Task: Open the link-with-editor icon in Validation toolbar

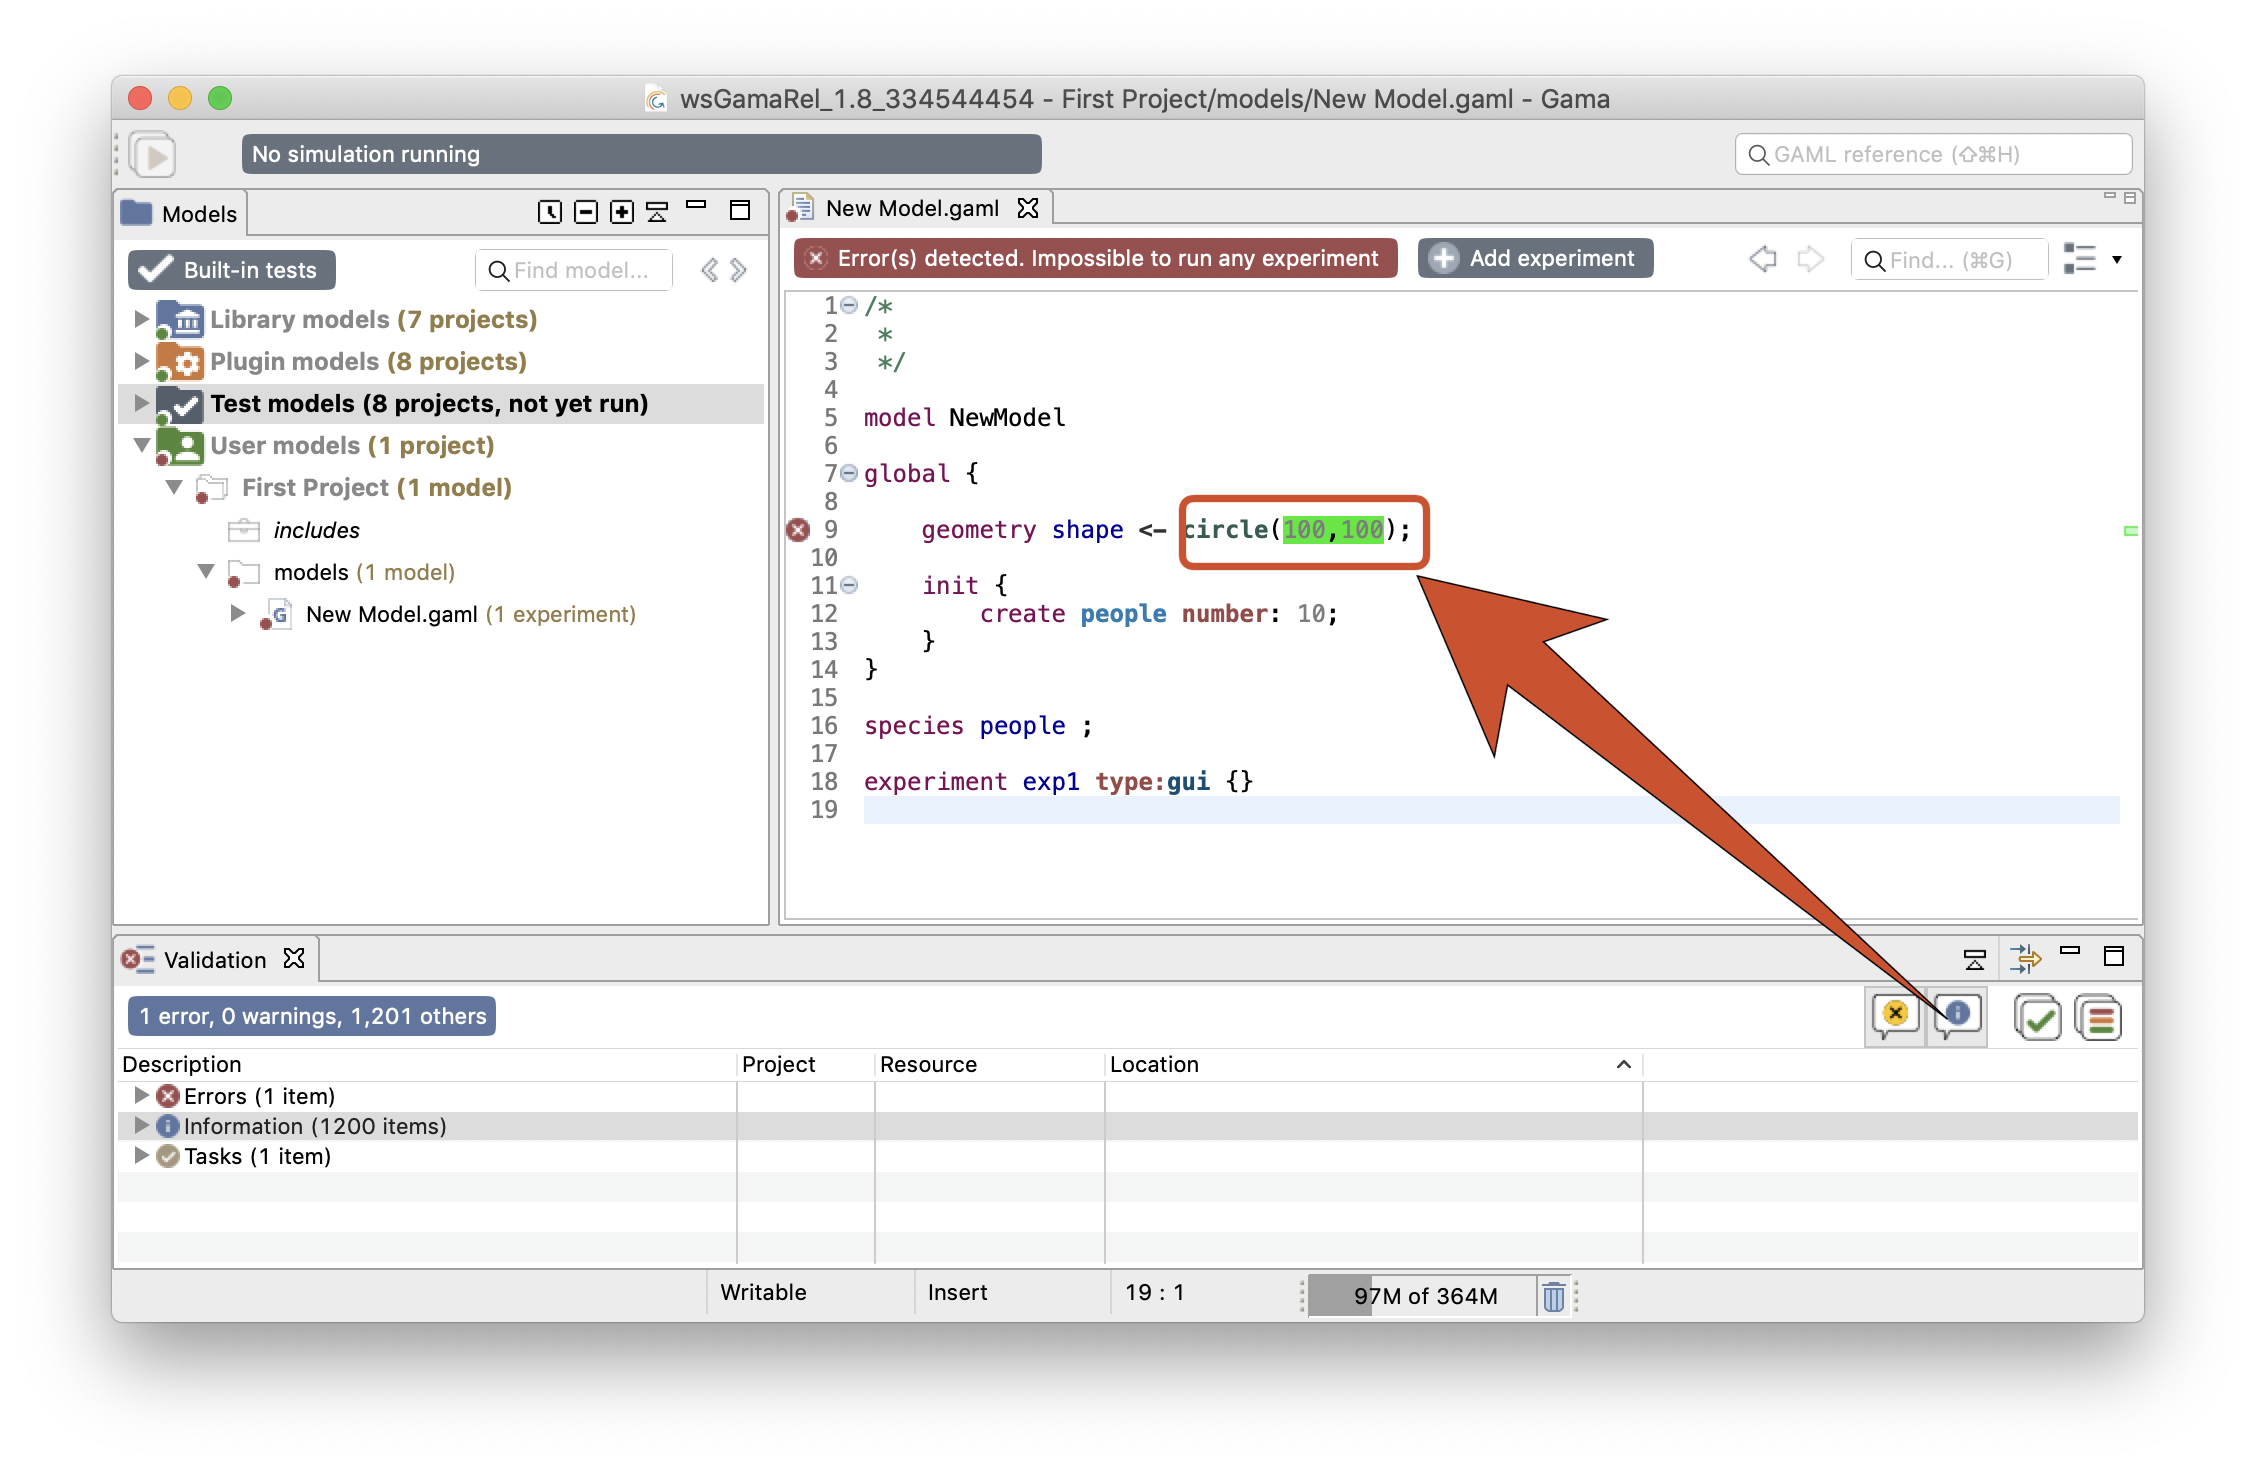Action: [2028, 957]
